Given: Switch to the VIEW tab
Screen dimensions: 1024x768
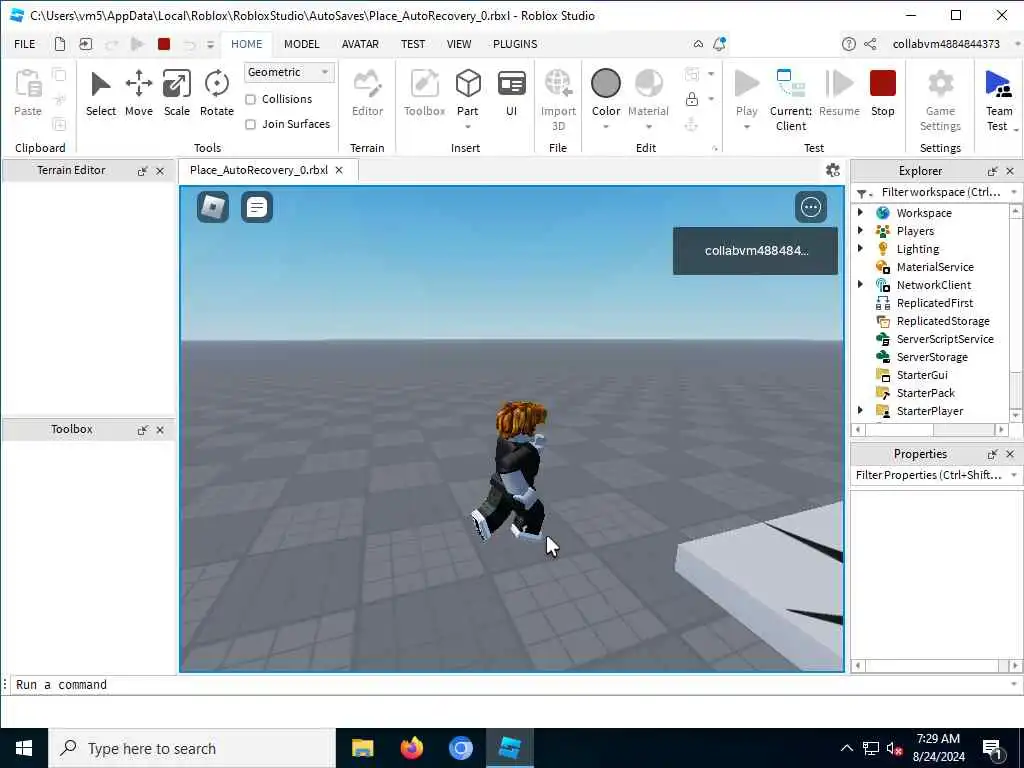Looking at the screenshot, I should tap(458, 44).
